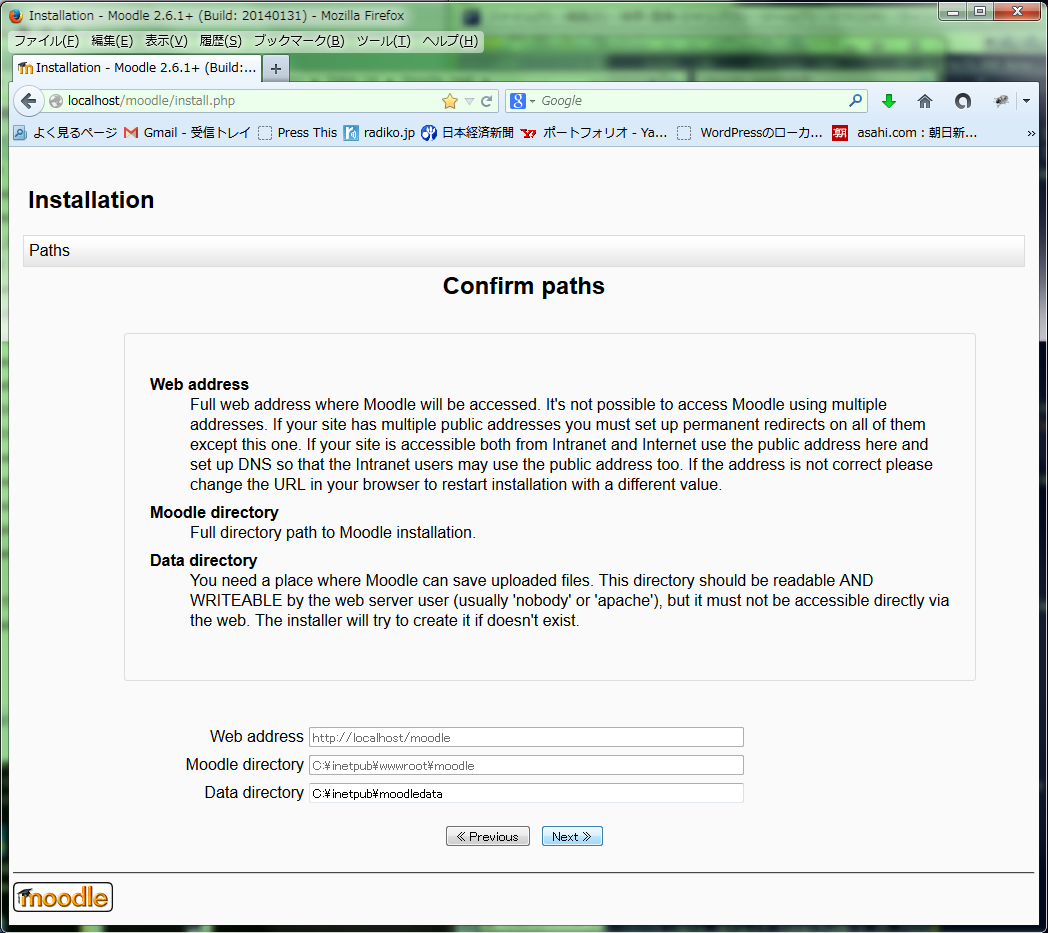Click the site identity globe icon
This screenshot has height=933, width=1048.
pos(56,101)
